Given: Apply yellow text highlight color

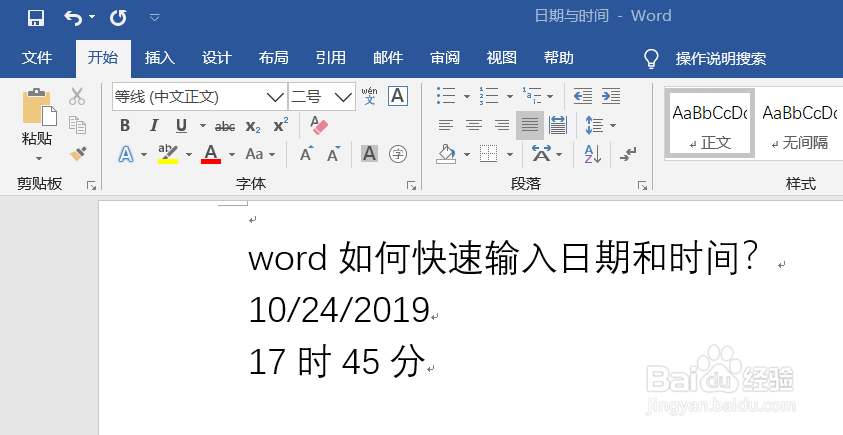Looking at the screenshot, I should 168,154.
